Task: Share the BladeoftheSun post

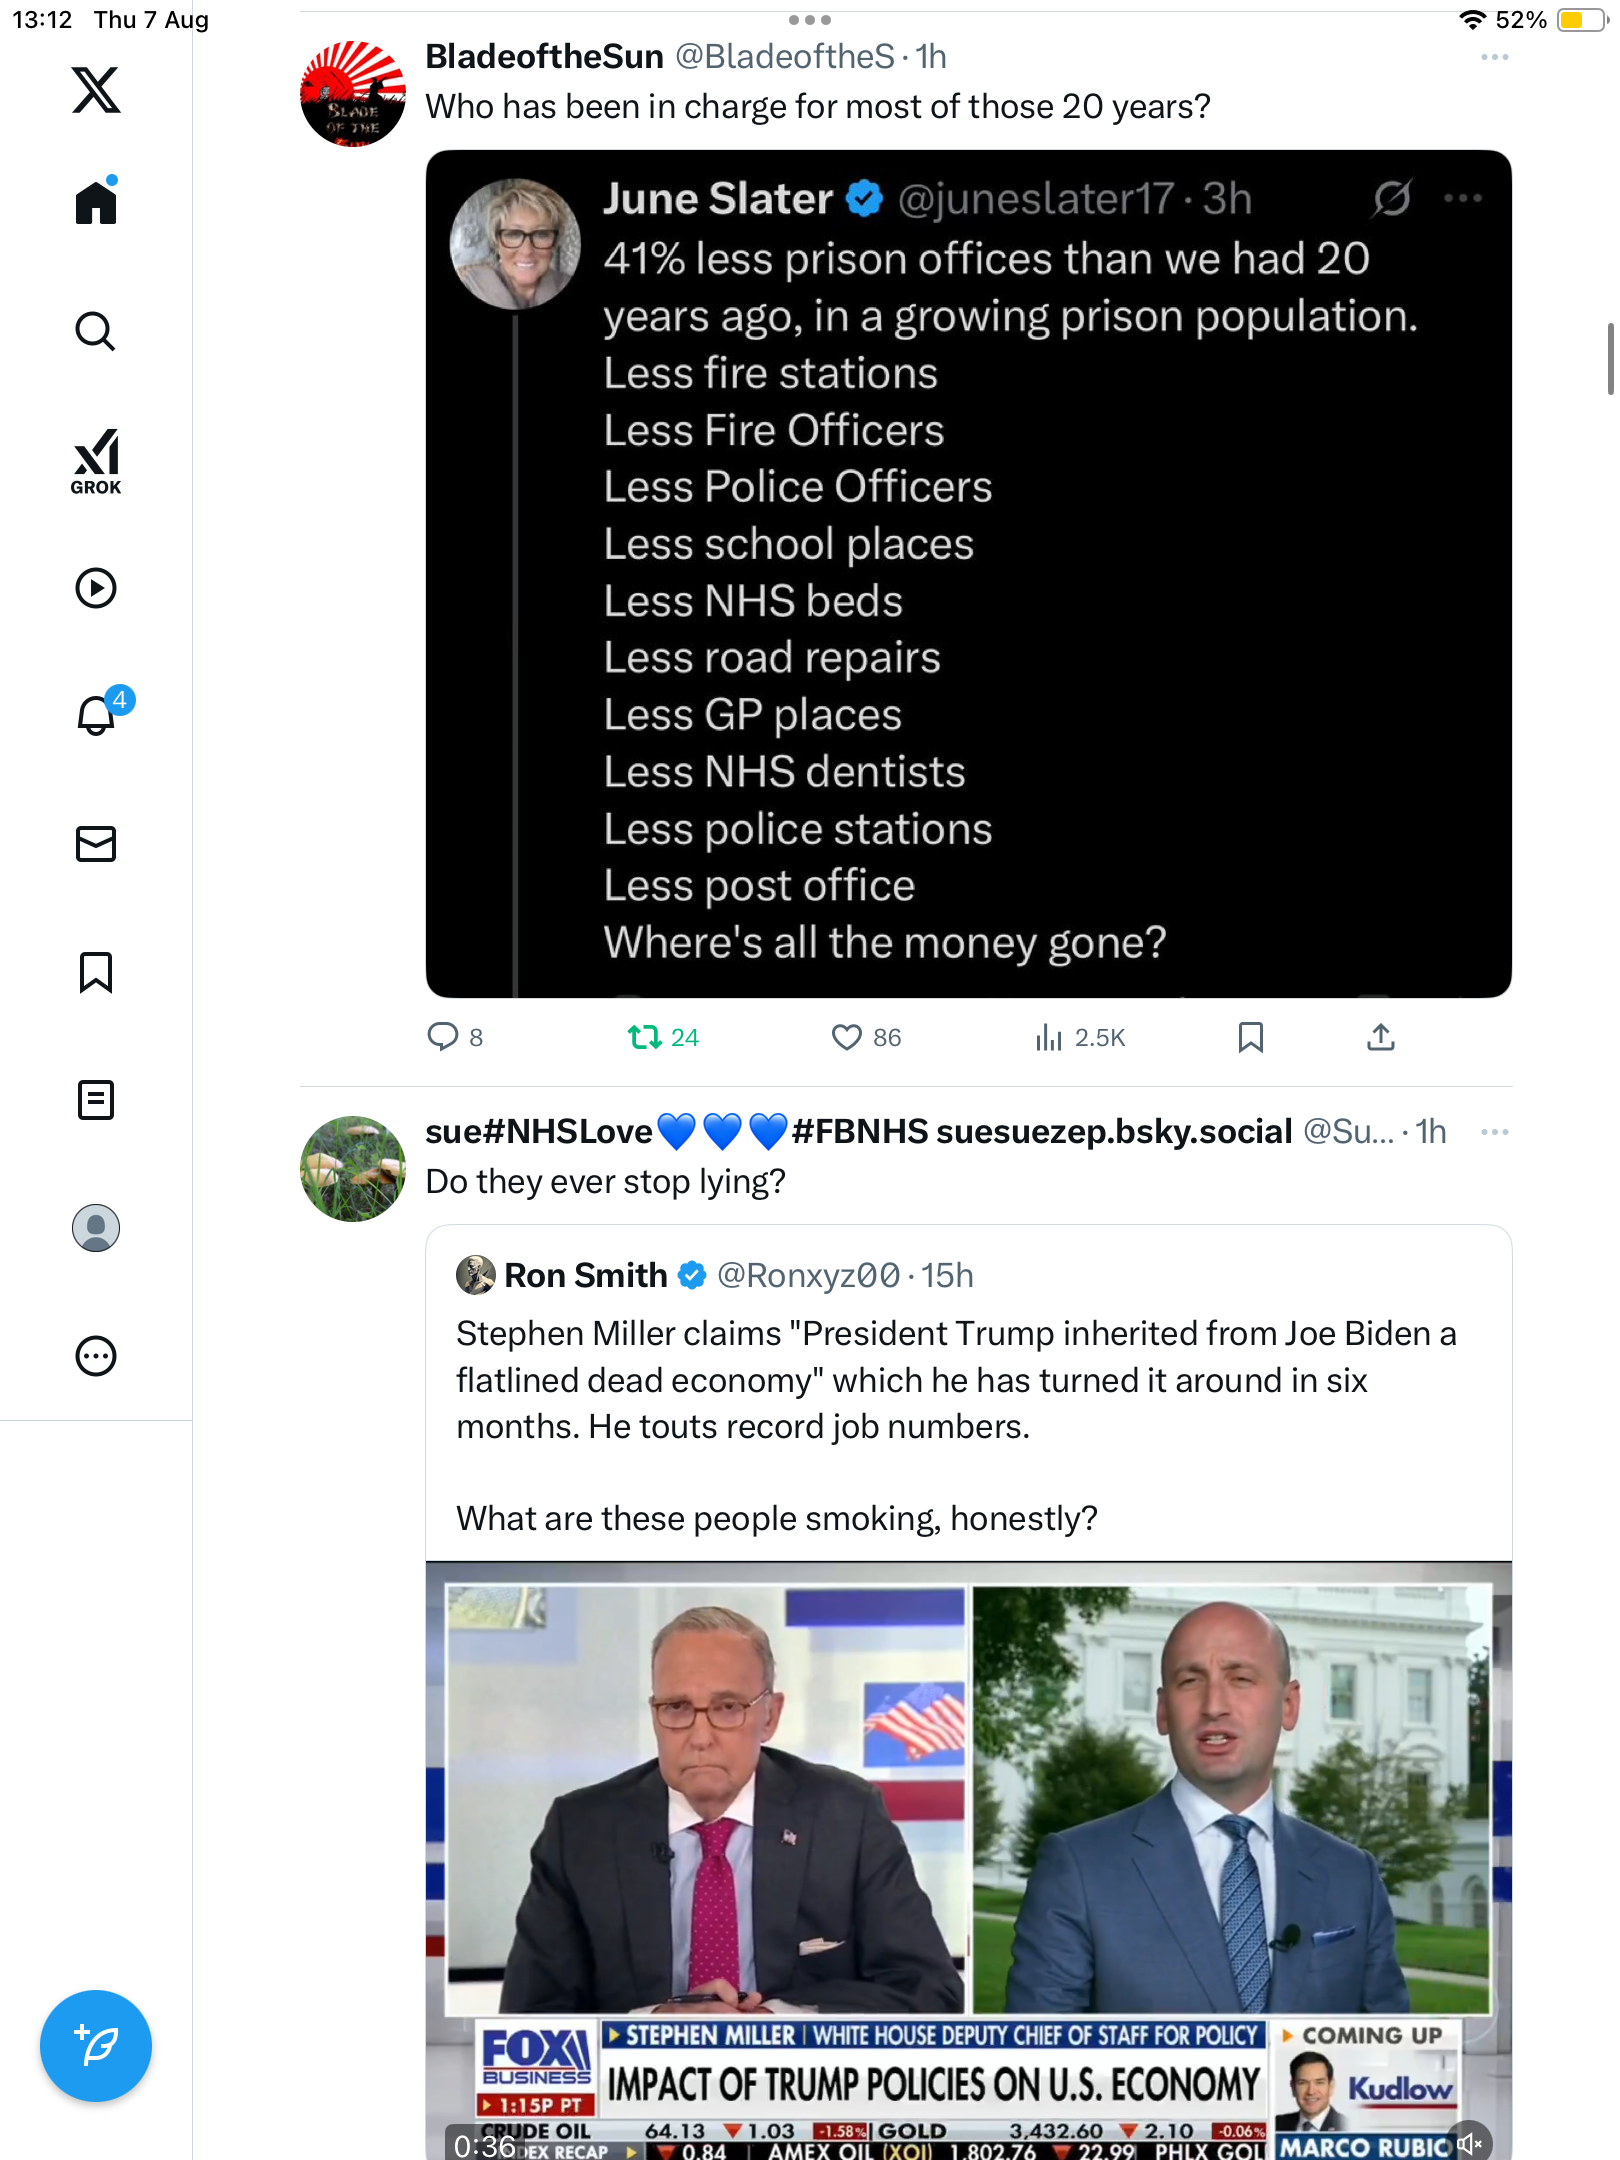Action: [x=1380, y=1037]
